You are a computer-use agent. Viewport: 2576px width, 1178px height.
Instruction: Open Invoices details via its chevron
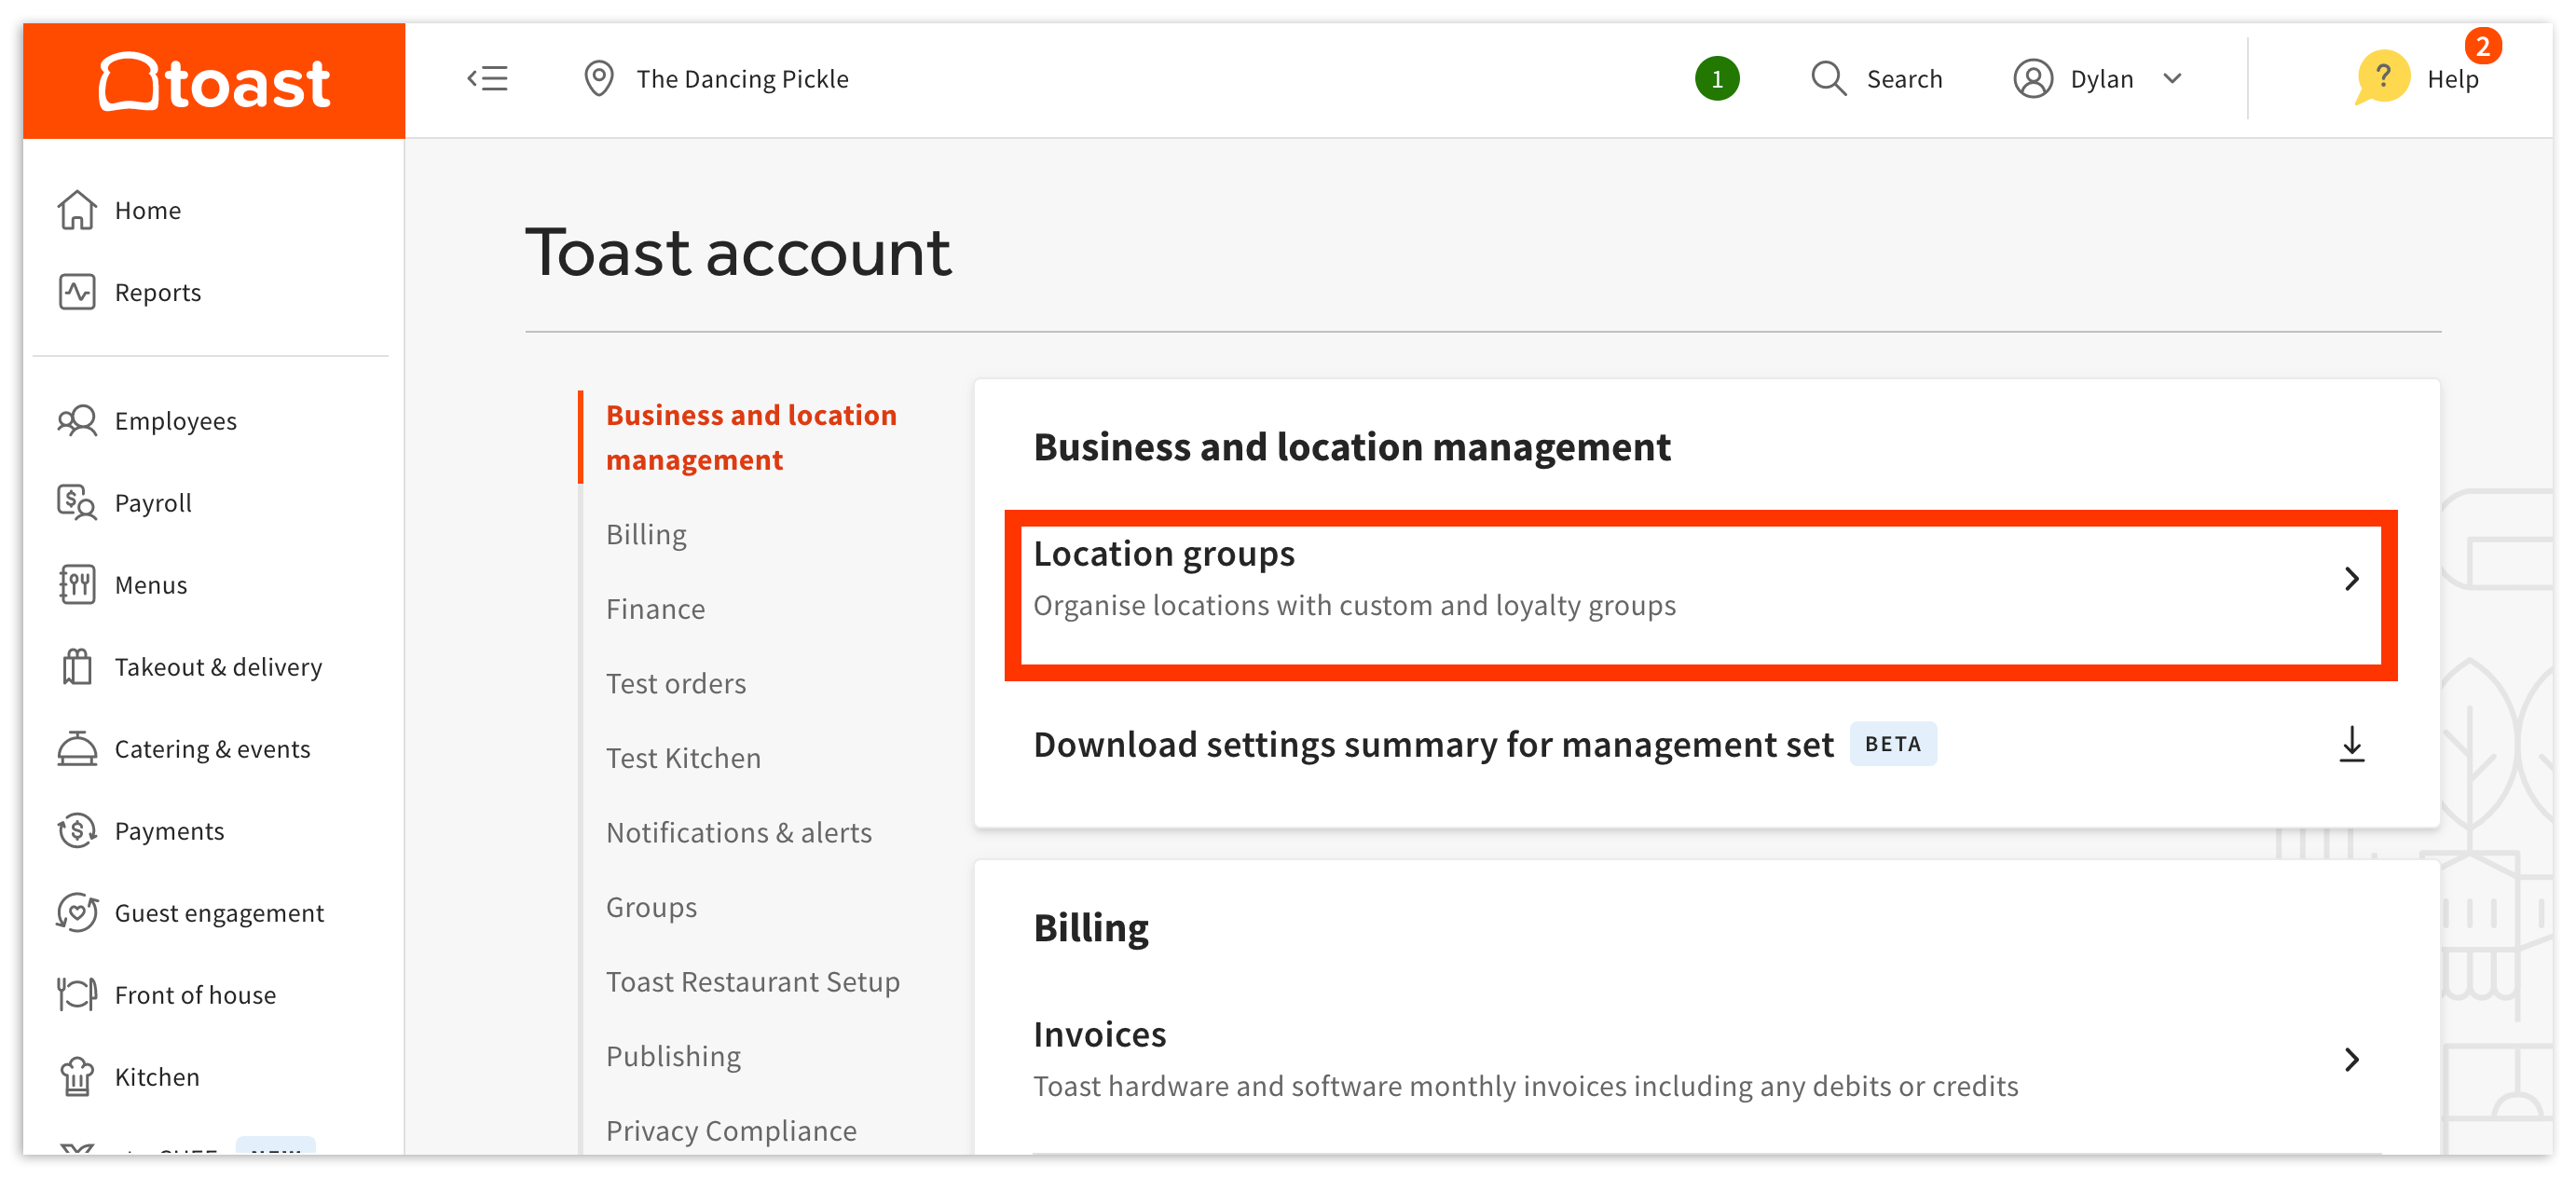[x=2352, y=1059]
